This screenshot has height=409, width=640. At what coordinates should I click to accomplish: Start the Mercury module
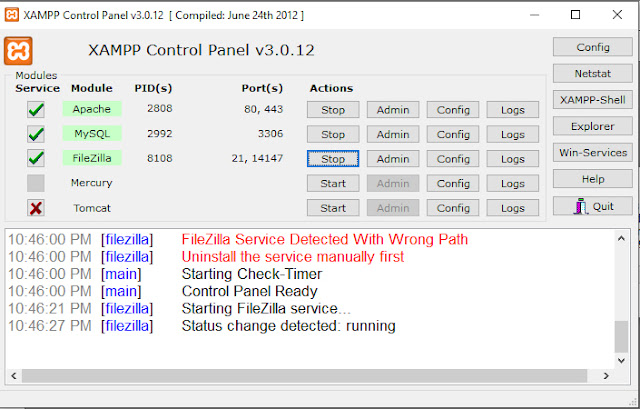point(333,183)
